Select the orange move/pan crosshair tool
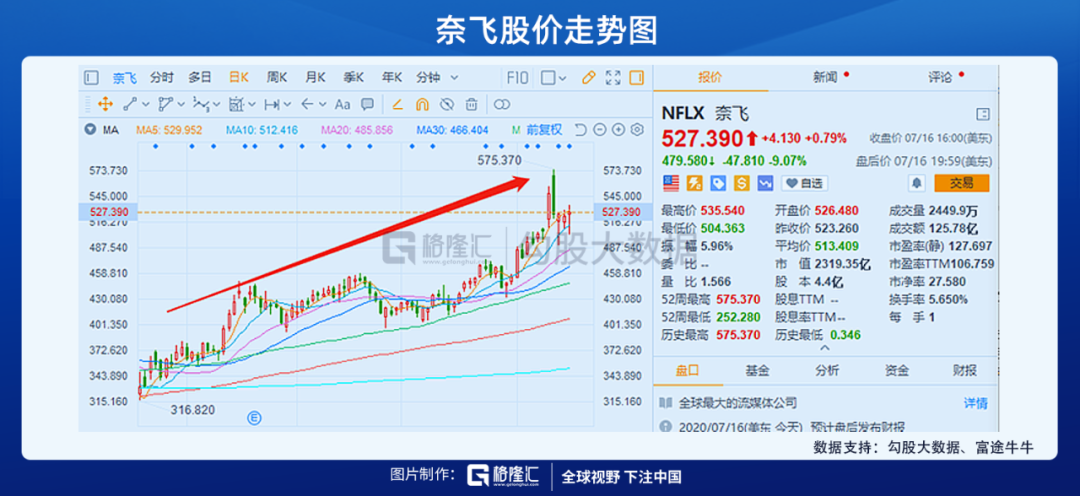 (x=105, y=105)
